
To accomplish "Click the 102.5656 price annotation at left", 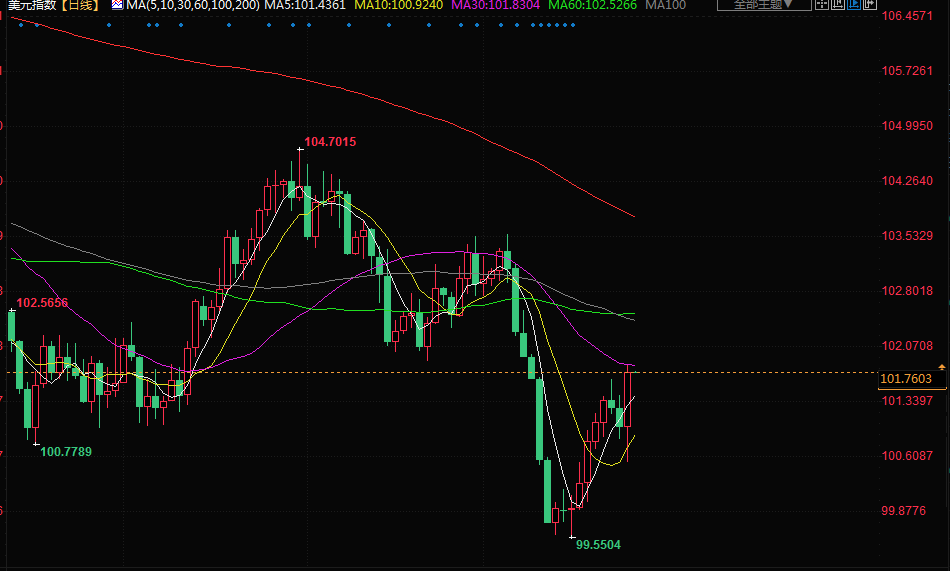I will point(42,302).
